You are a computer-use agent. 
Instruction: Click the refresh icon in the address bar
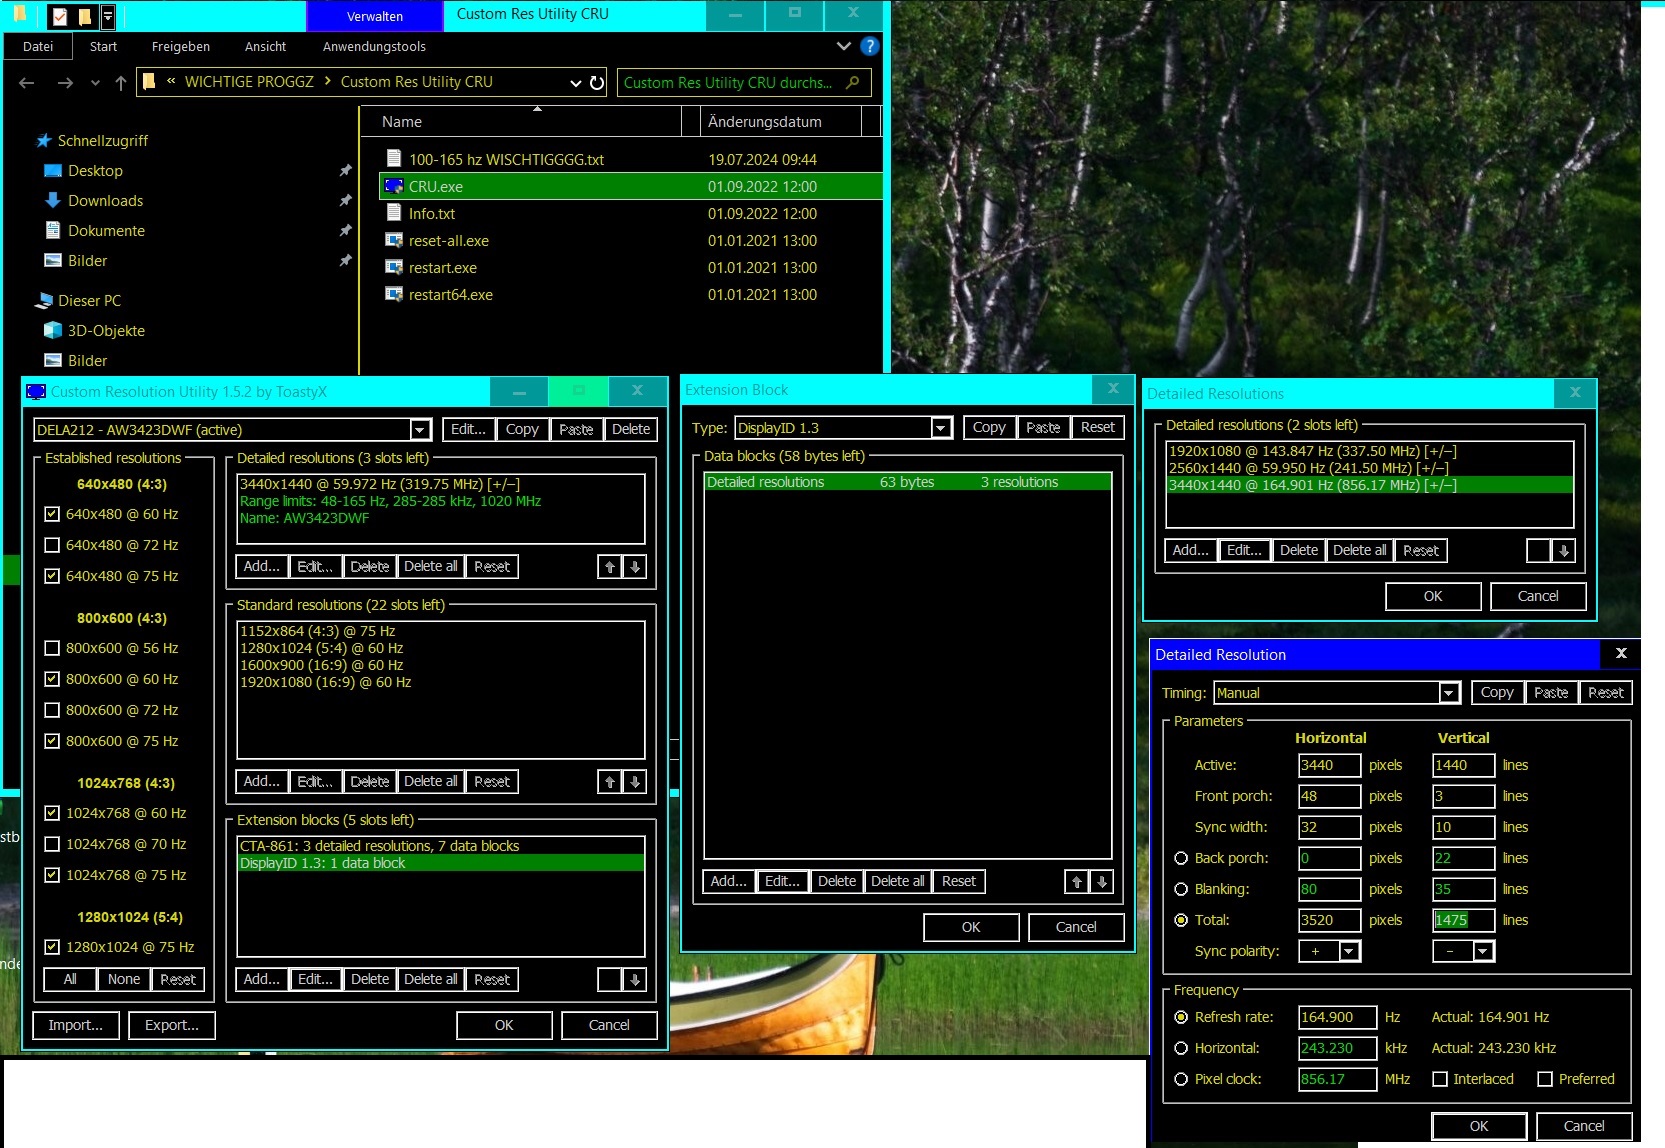597,83
